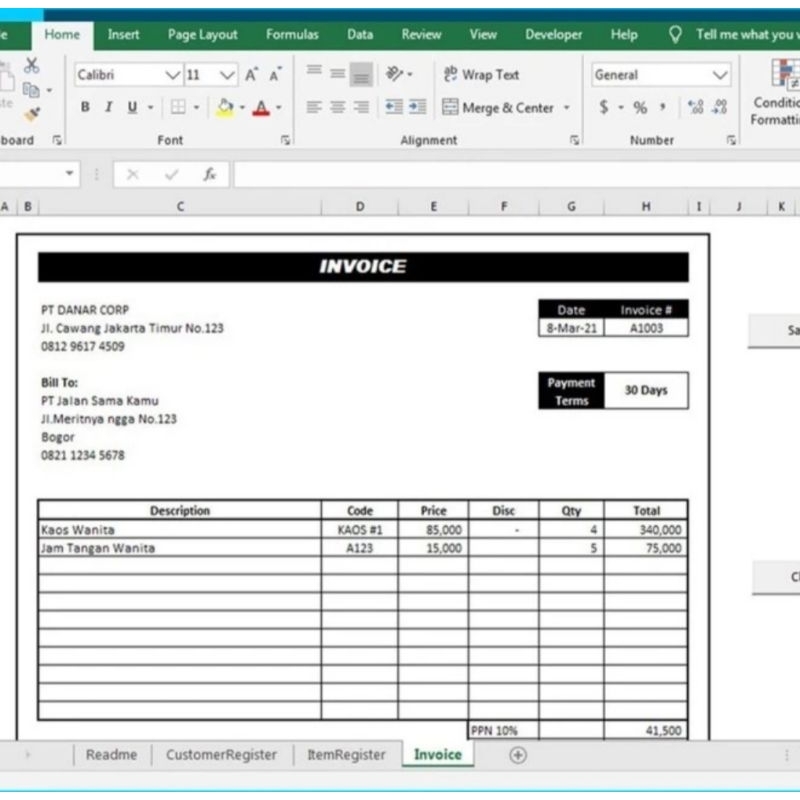Click the Percent Style icon
This screenshot has width=800, height=800.
click(x=640, y=107)
